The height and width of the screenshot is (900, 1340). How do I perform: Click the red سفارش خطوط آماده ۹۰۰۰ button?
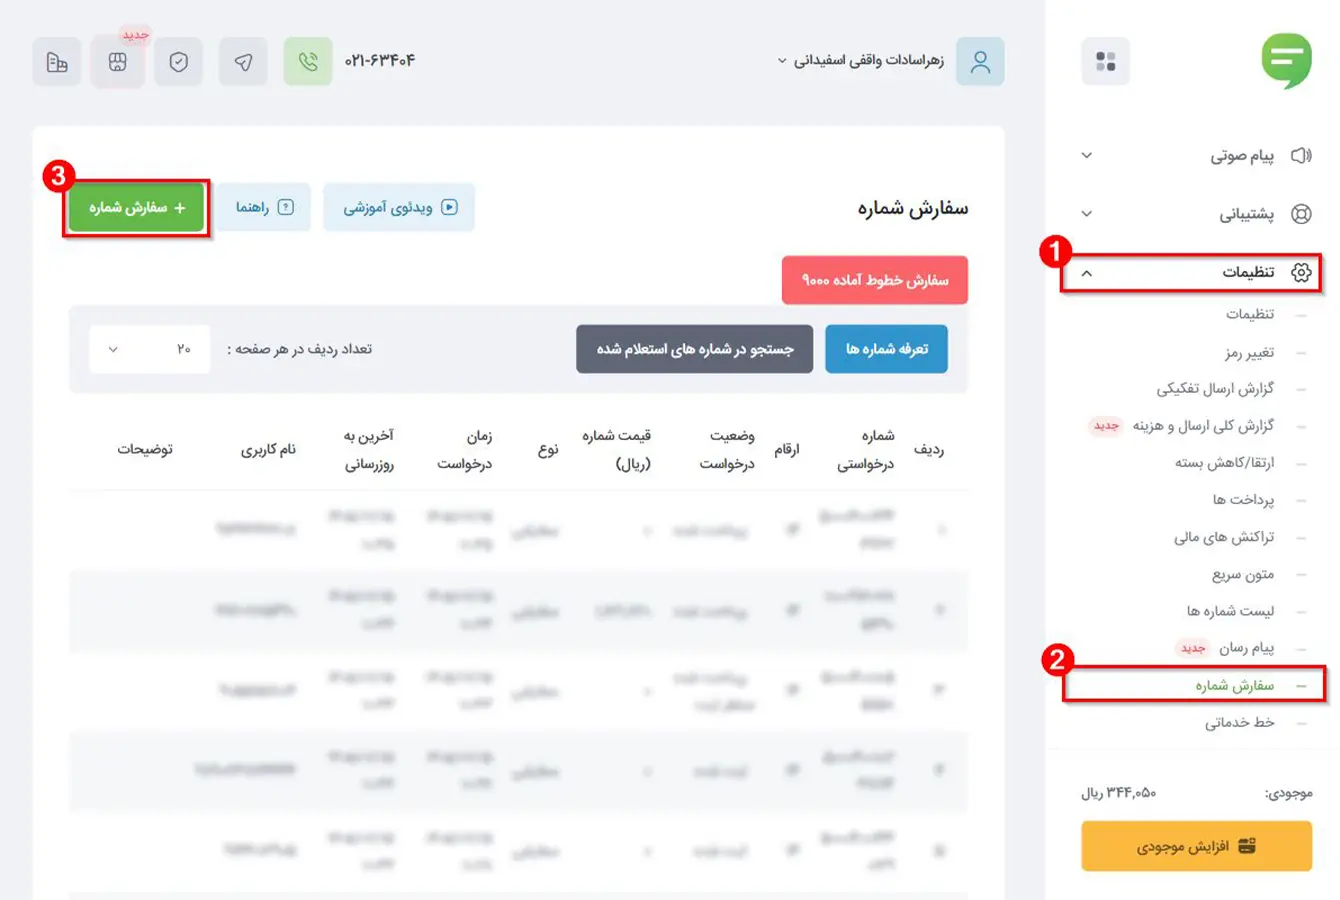coord(875,280)
